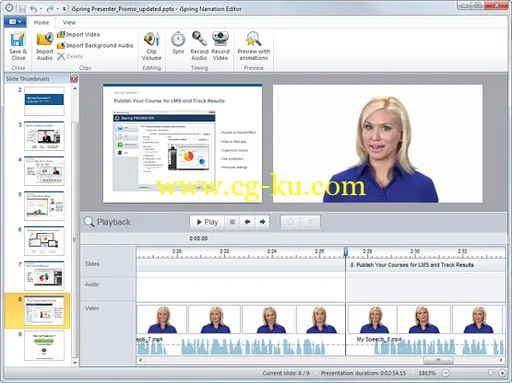Run Preview with animations
Screen dimensions: 512x383
click(254, 46)
